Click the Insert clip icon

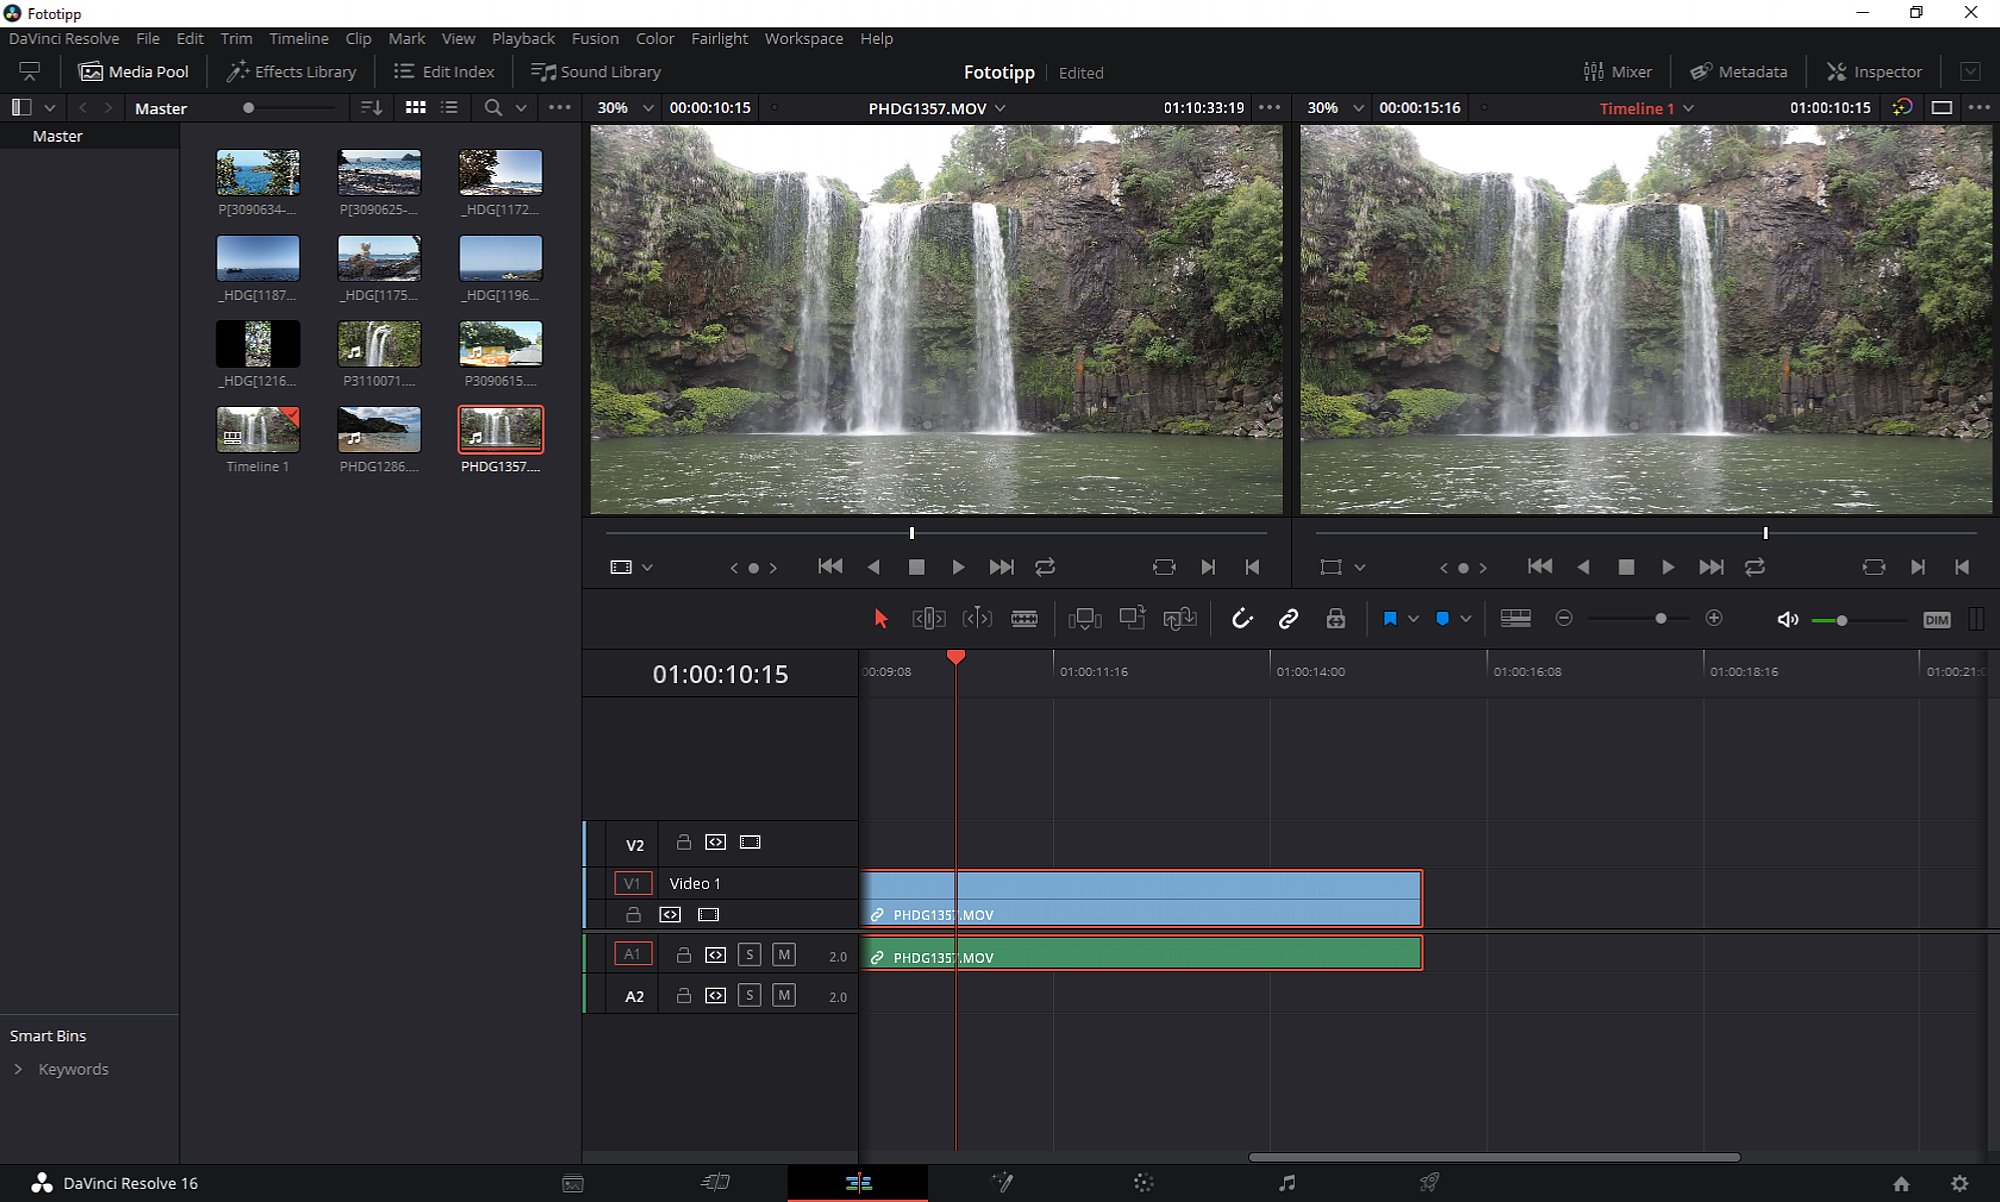click(x=1084, y=619)
